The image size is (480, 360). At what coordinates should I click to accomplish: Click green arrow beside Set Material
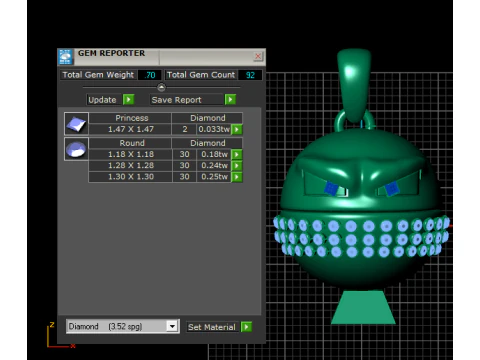tap(246, 327)
